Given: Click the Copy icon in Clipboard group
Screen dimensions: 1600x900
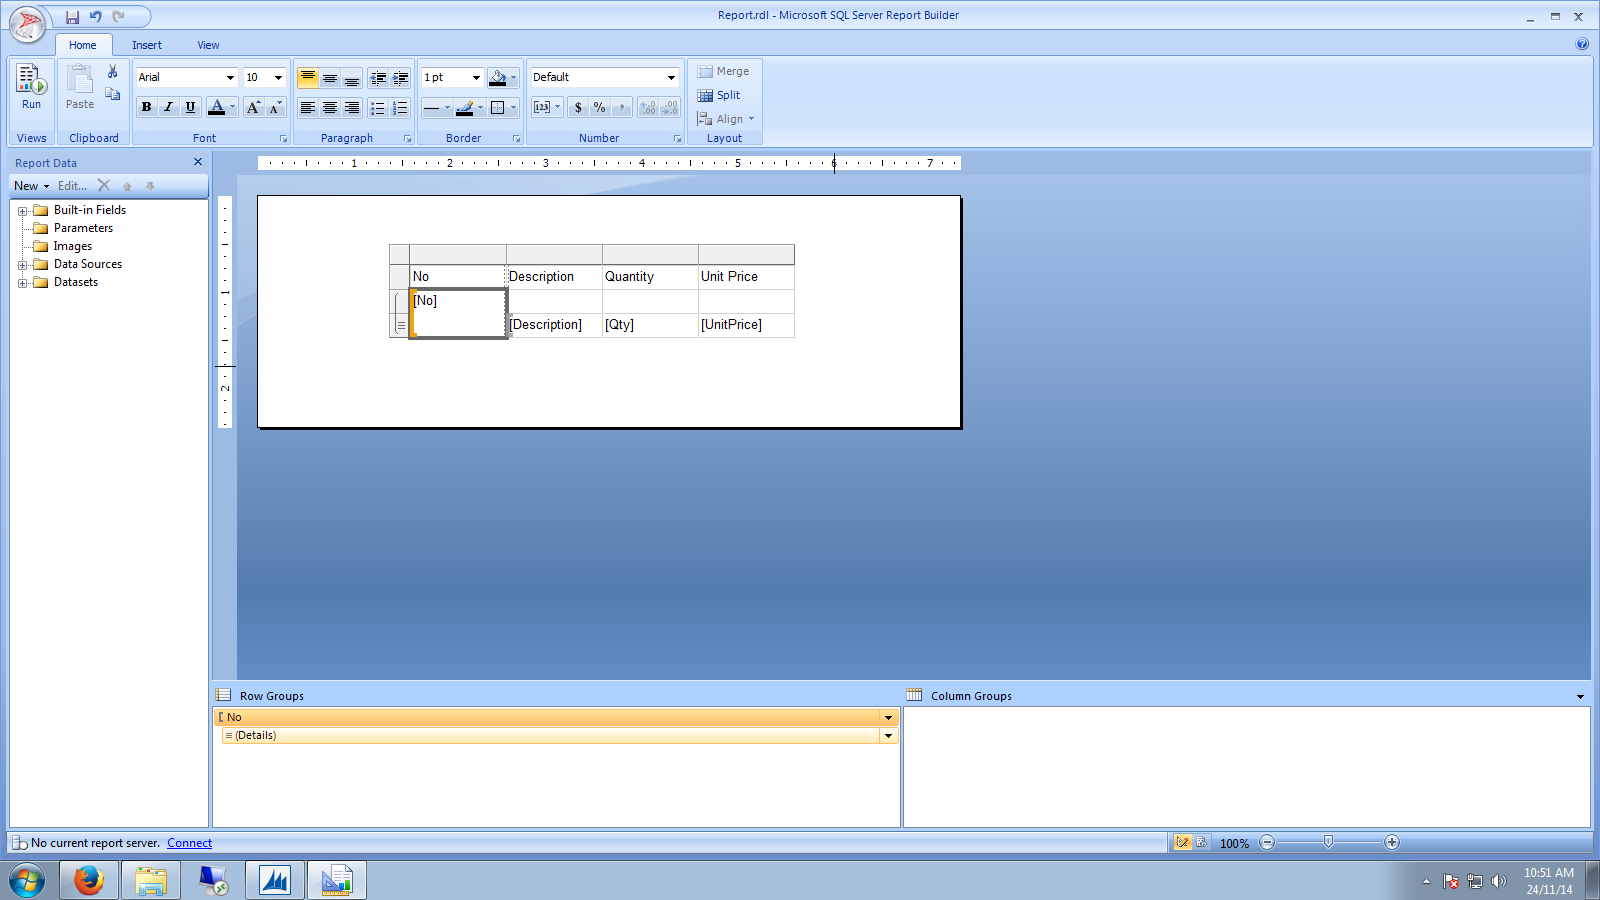Looking at the screenshot, I should [113, 93].
